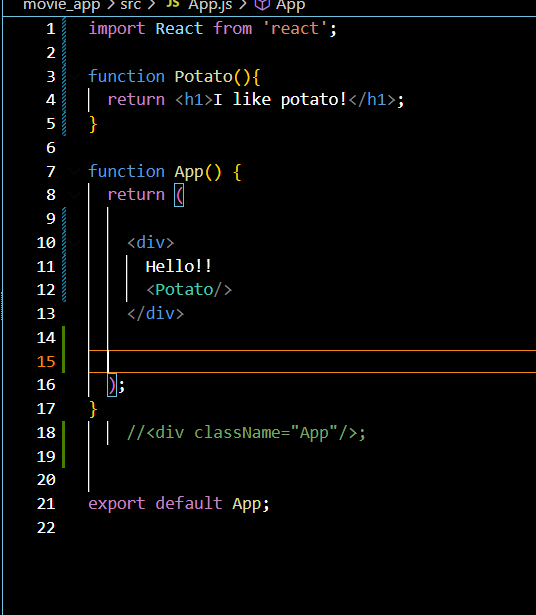Screen dimensions: 536x615
Task: Fold the return block on line 8
Action: coord(75,195)
